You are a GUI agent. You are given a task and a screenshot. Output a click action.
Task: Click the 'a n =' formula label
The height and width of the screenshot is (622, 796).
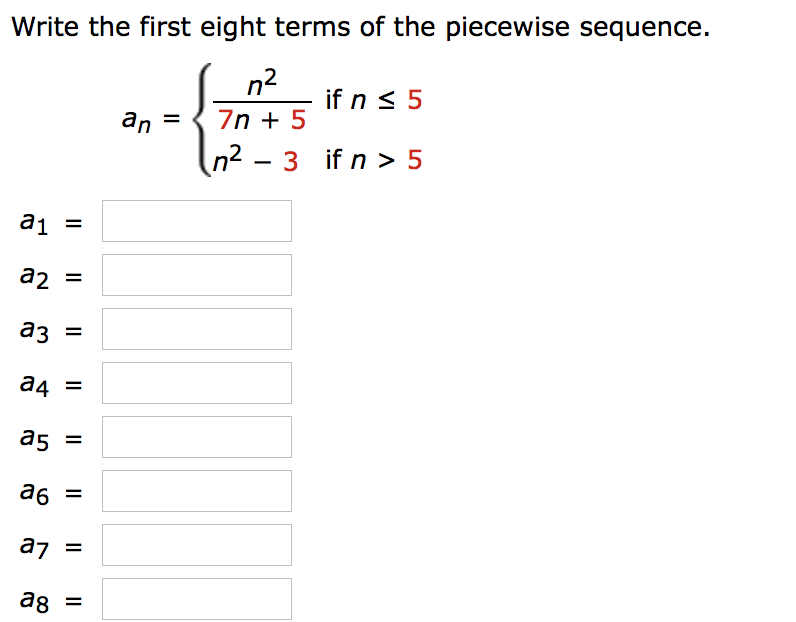click(x=151, y=120)
